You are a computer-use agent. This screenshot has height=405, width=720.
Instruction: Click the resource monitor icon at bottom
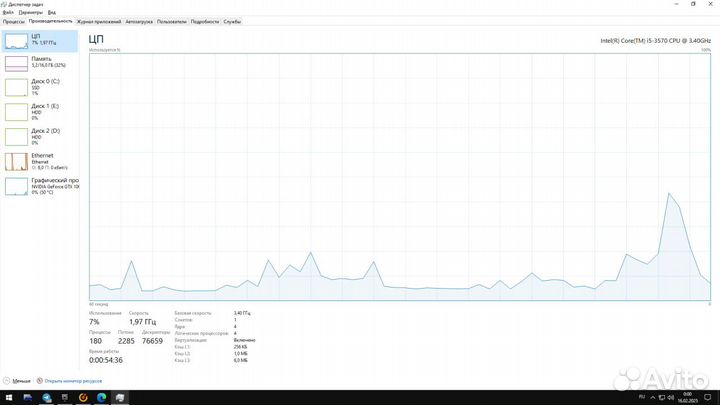click(38, 381)
